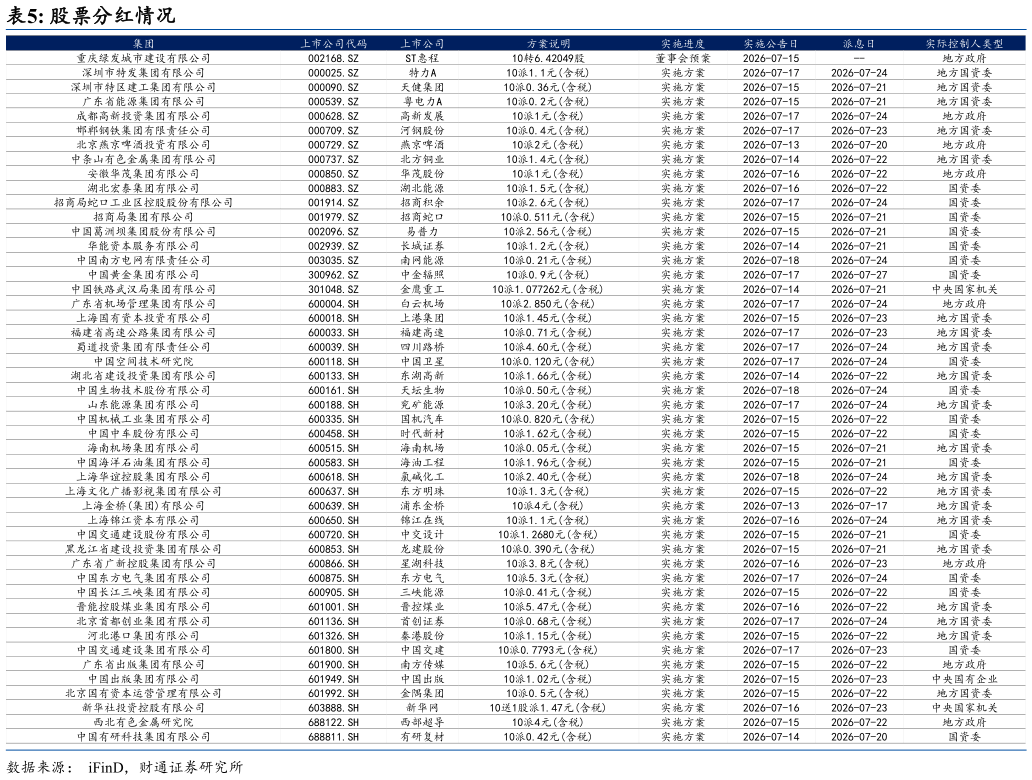Click the 董事会预案 status cell
Screen dimensions: 1032x780
point(683,58)
